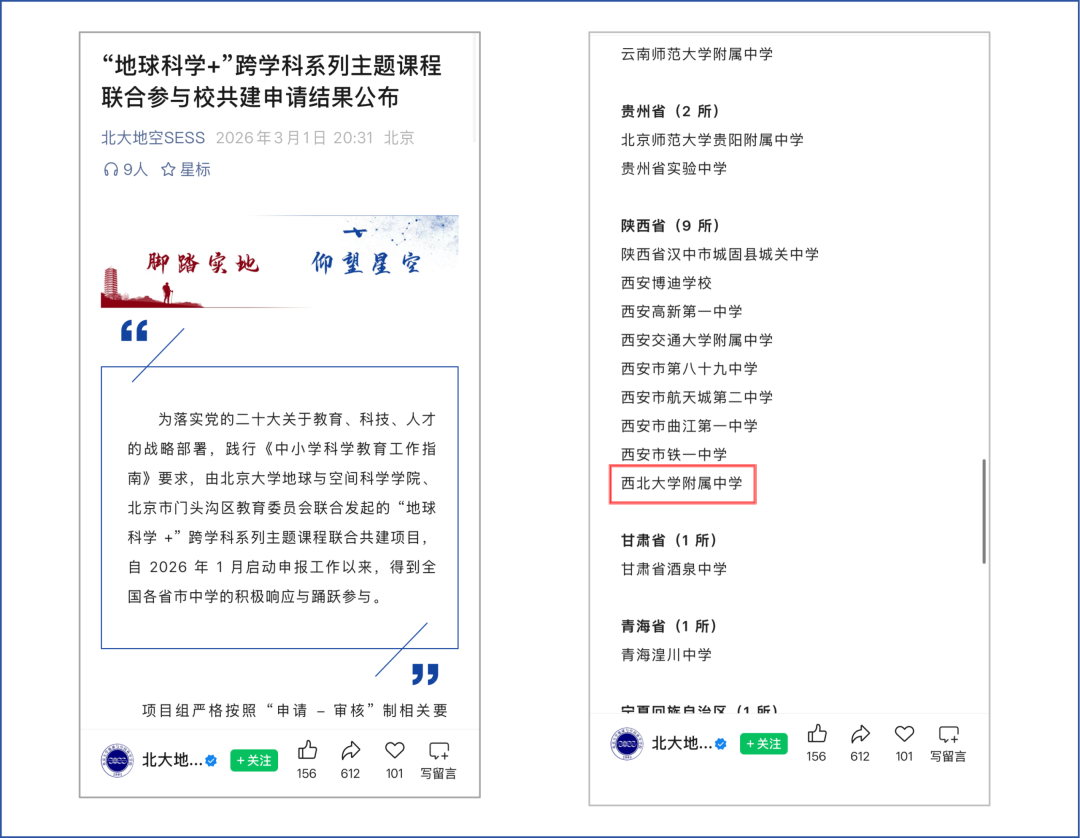Open the 北大地空SESS author name link

point(152,138)
